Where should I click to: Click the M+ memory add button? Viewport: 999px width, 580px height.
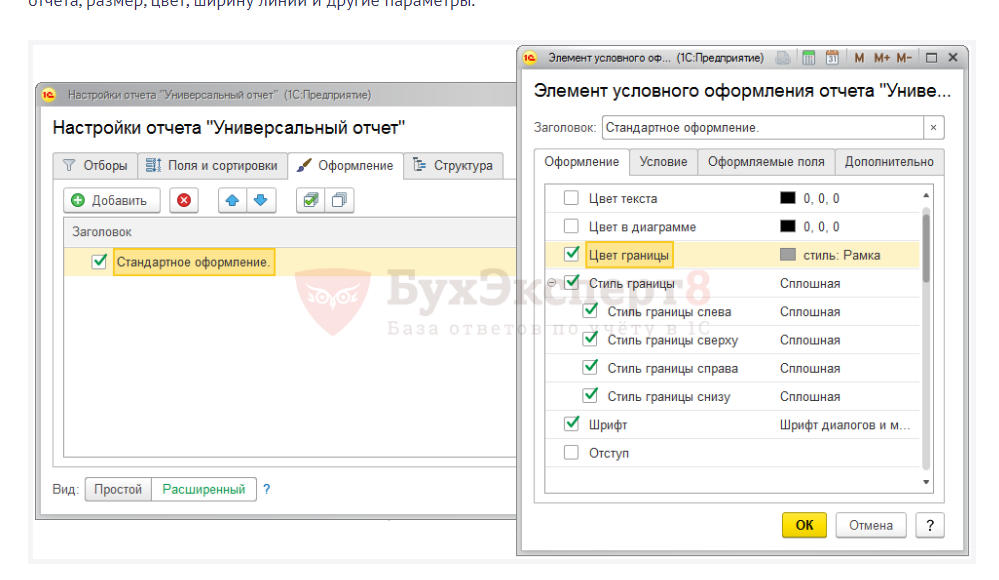[882, 58]
